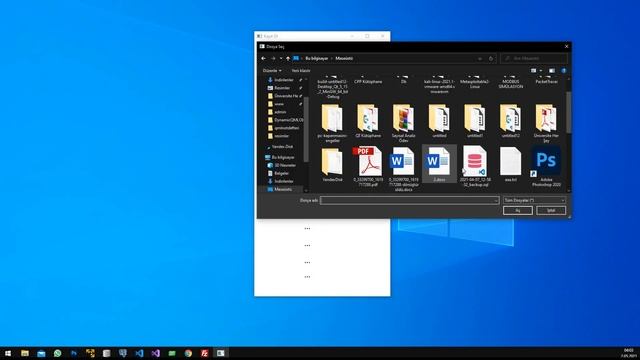640x360 pixels.
Task: Refresh the folder view
Action: pos(491,58)
